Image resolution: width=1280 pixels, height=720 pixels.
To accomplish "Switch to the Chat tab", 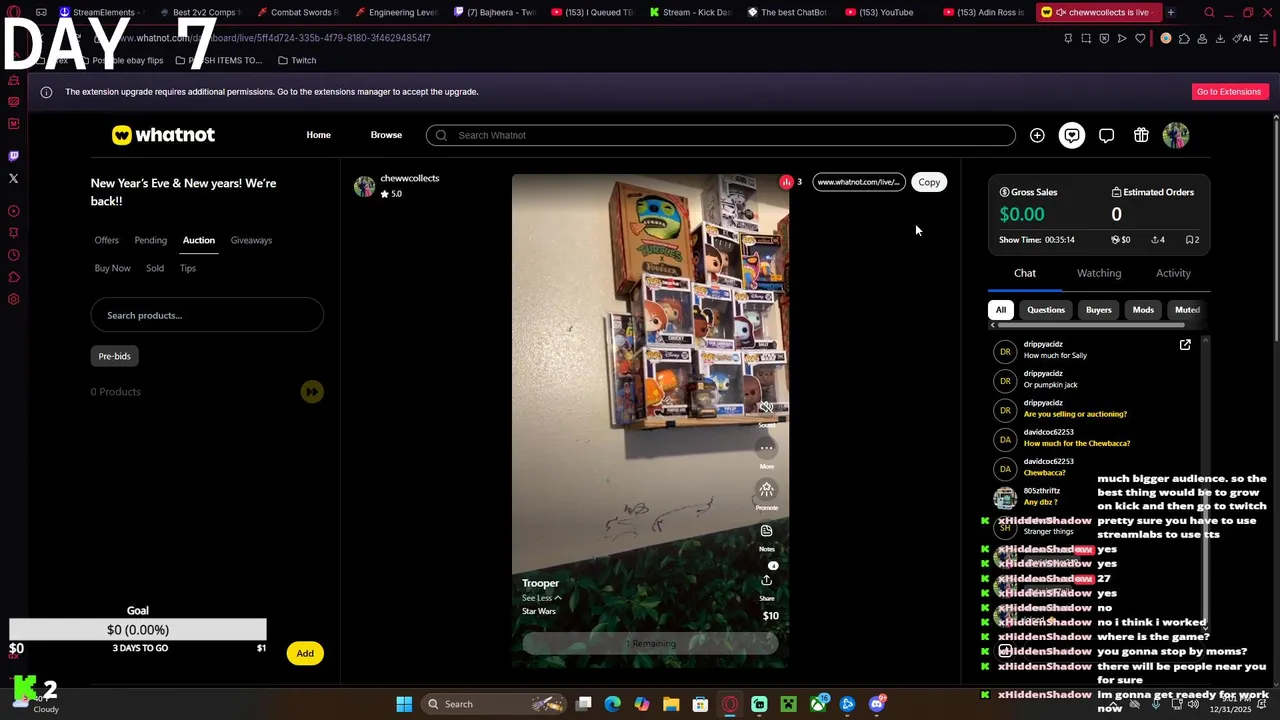I will pyautogui.click(x=1025, y=273).
